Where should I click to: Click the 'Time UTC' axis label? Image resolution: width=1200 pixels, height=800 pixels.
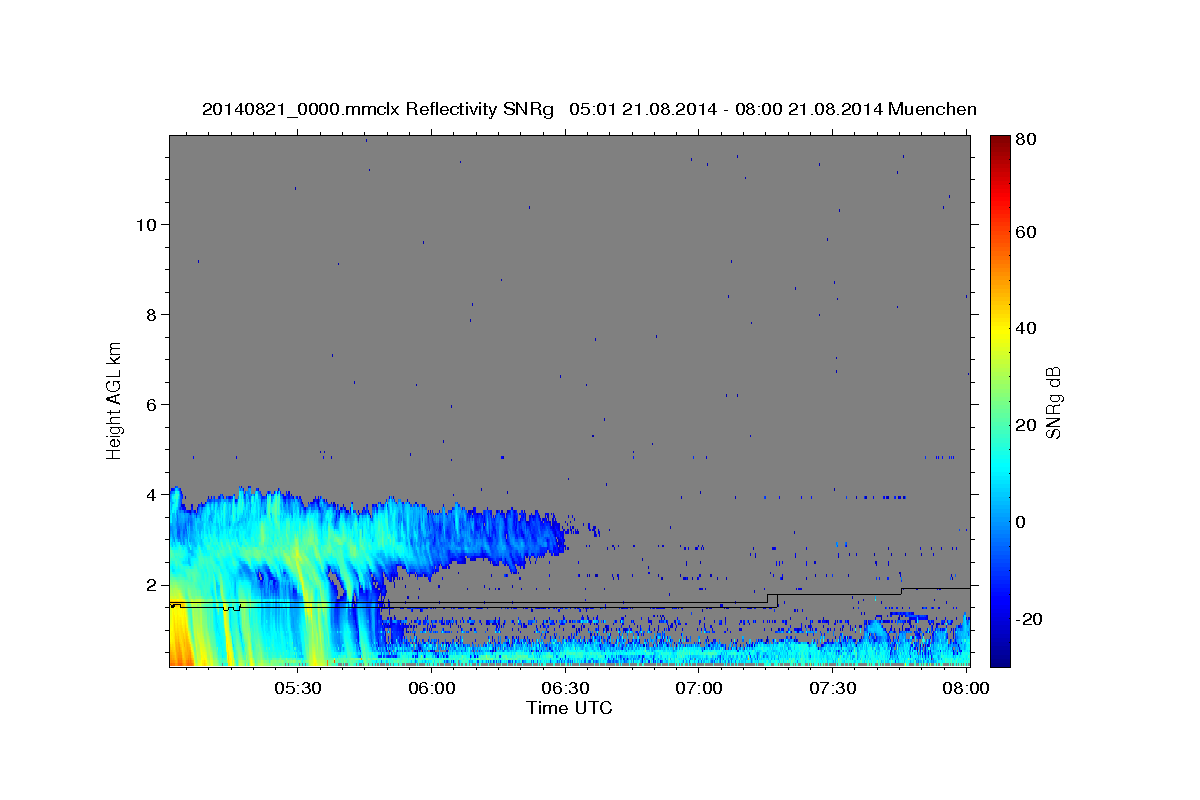click(569, 708)
